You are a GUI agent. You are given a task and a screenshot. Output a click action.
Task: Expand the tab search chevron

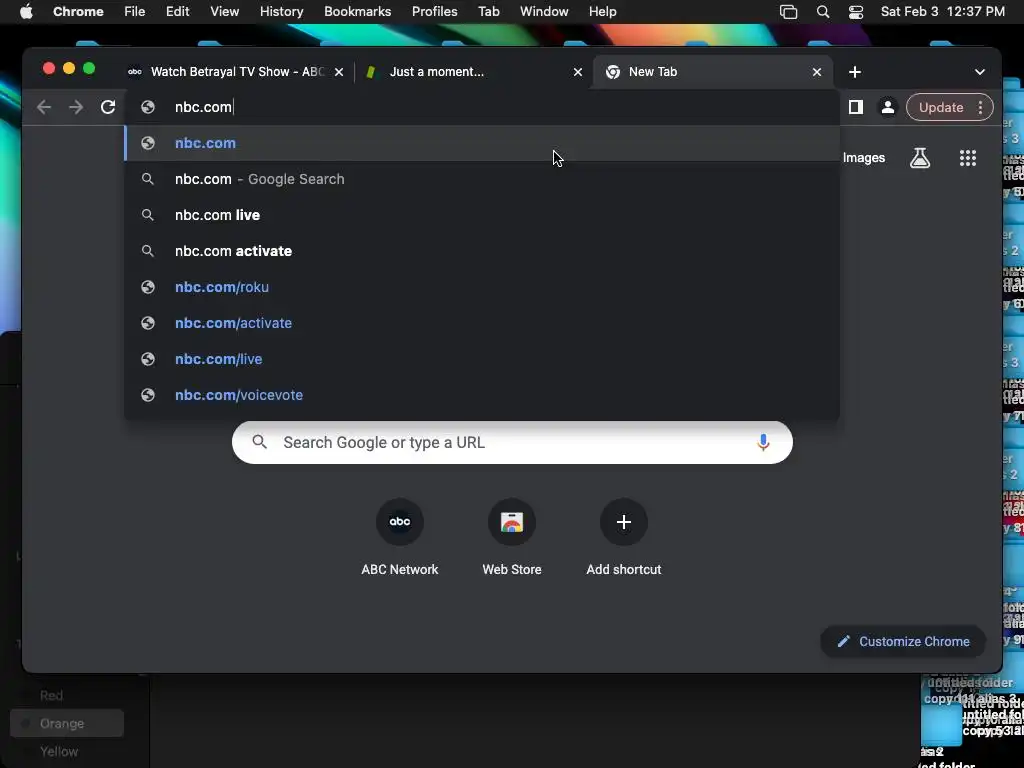(x=980, y=72)
